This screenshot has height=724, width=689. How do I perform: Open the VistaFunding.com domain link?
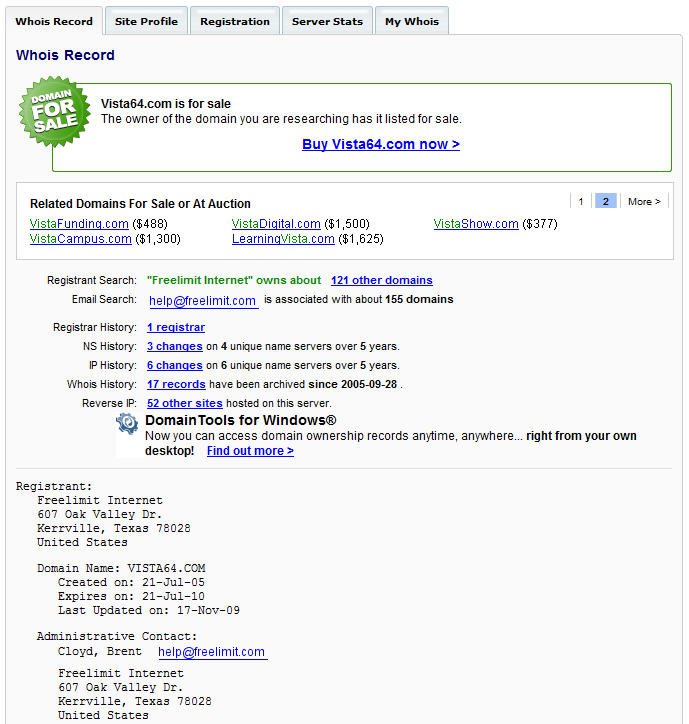(79, 224)
